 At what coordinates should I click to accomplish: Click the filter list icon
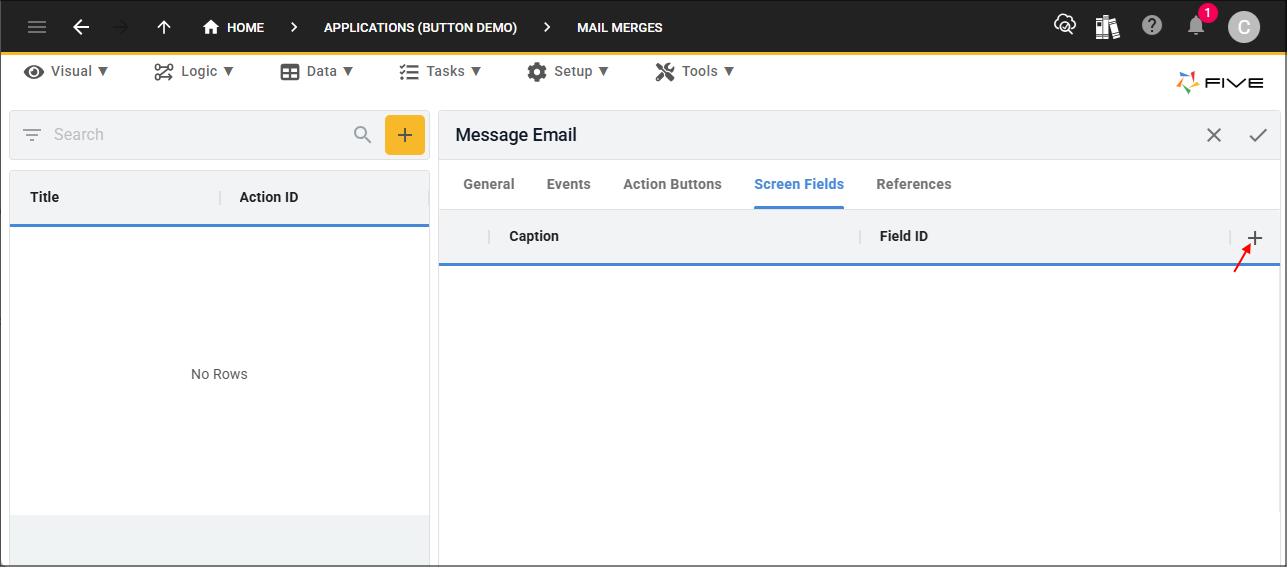[32, 134]
